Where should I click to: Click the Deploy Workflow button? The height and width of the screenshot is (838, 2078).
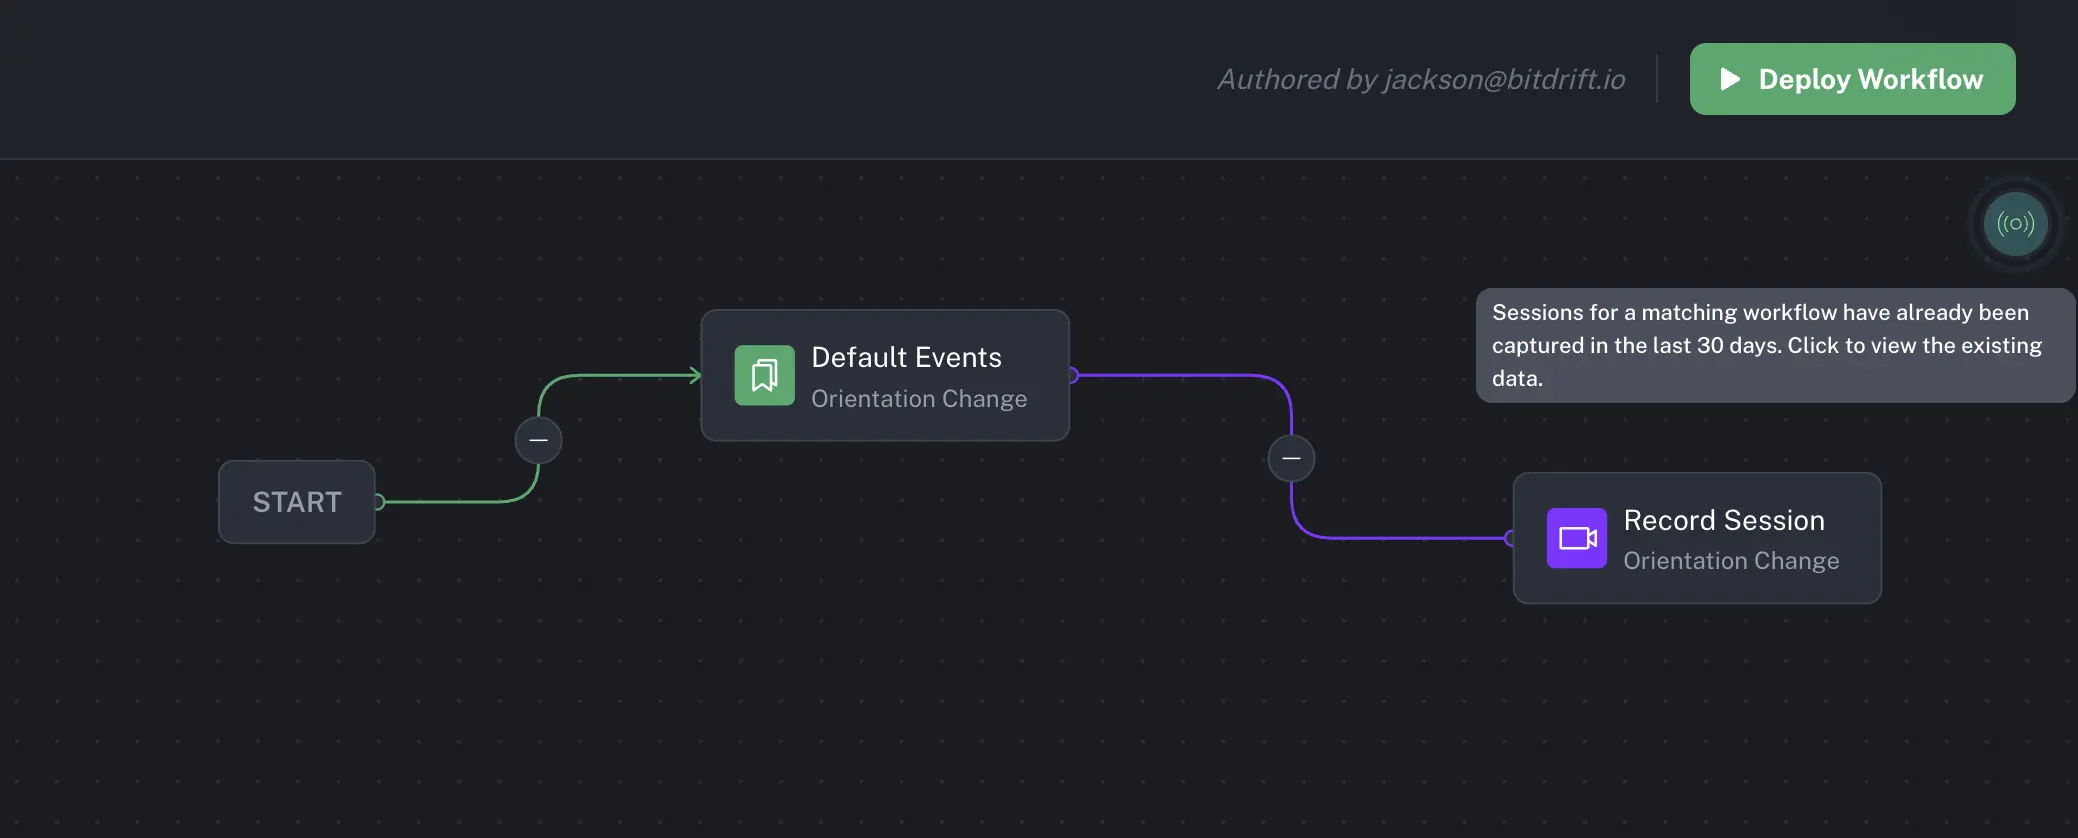tap(1851, 79)
